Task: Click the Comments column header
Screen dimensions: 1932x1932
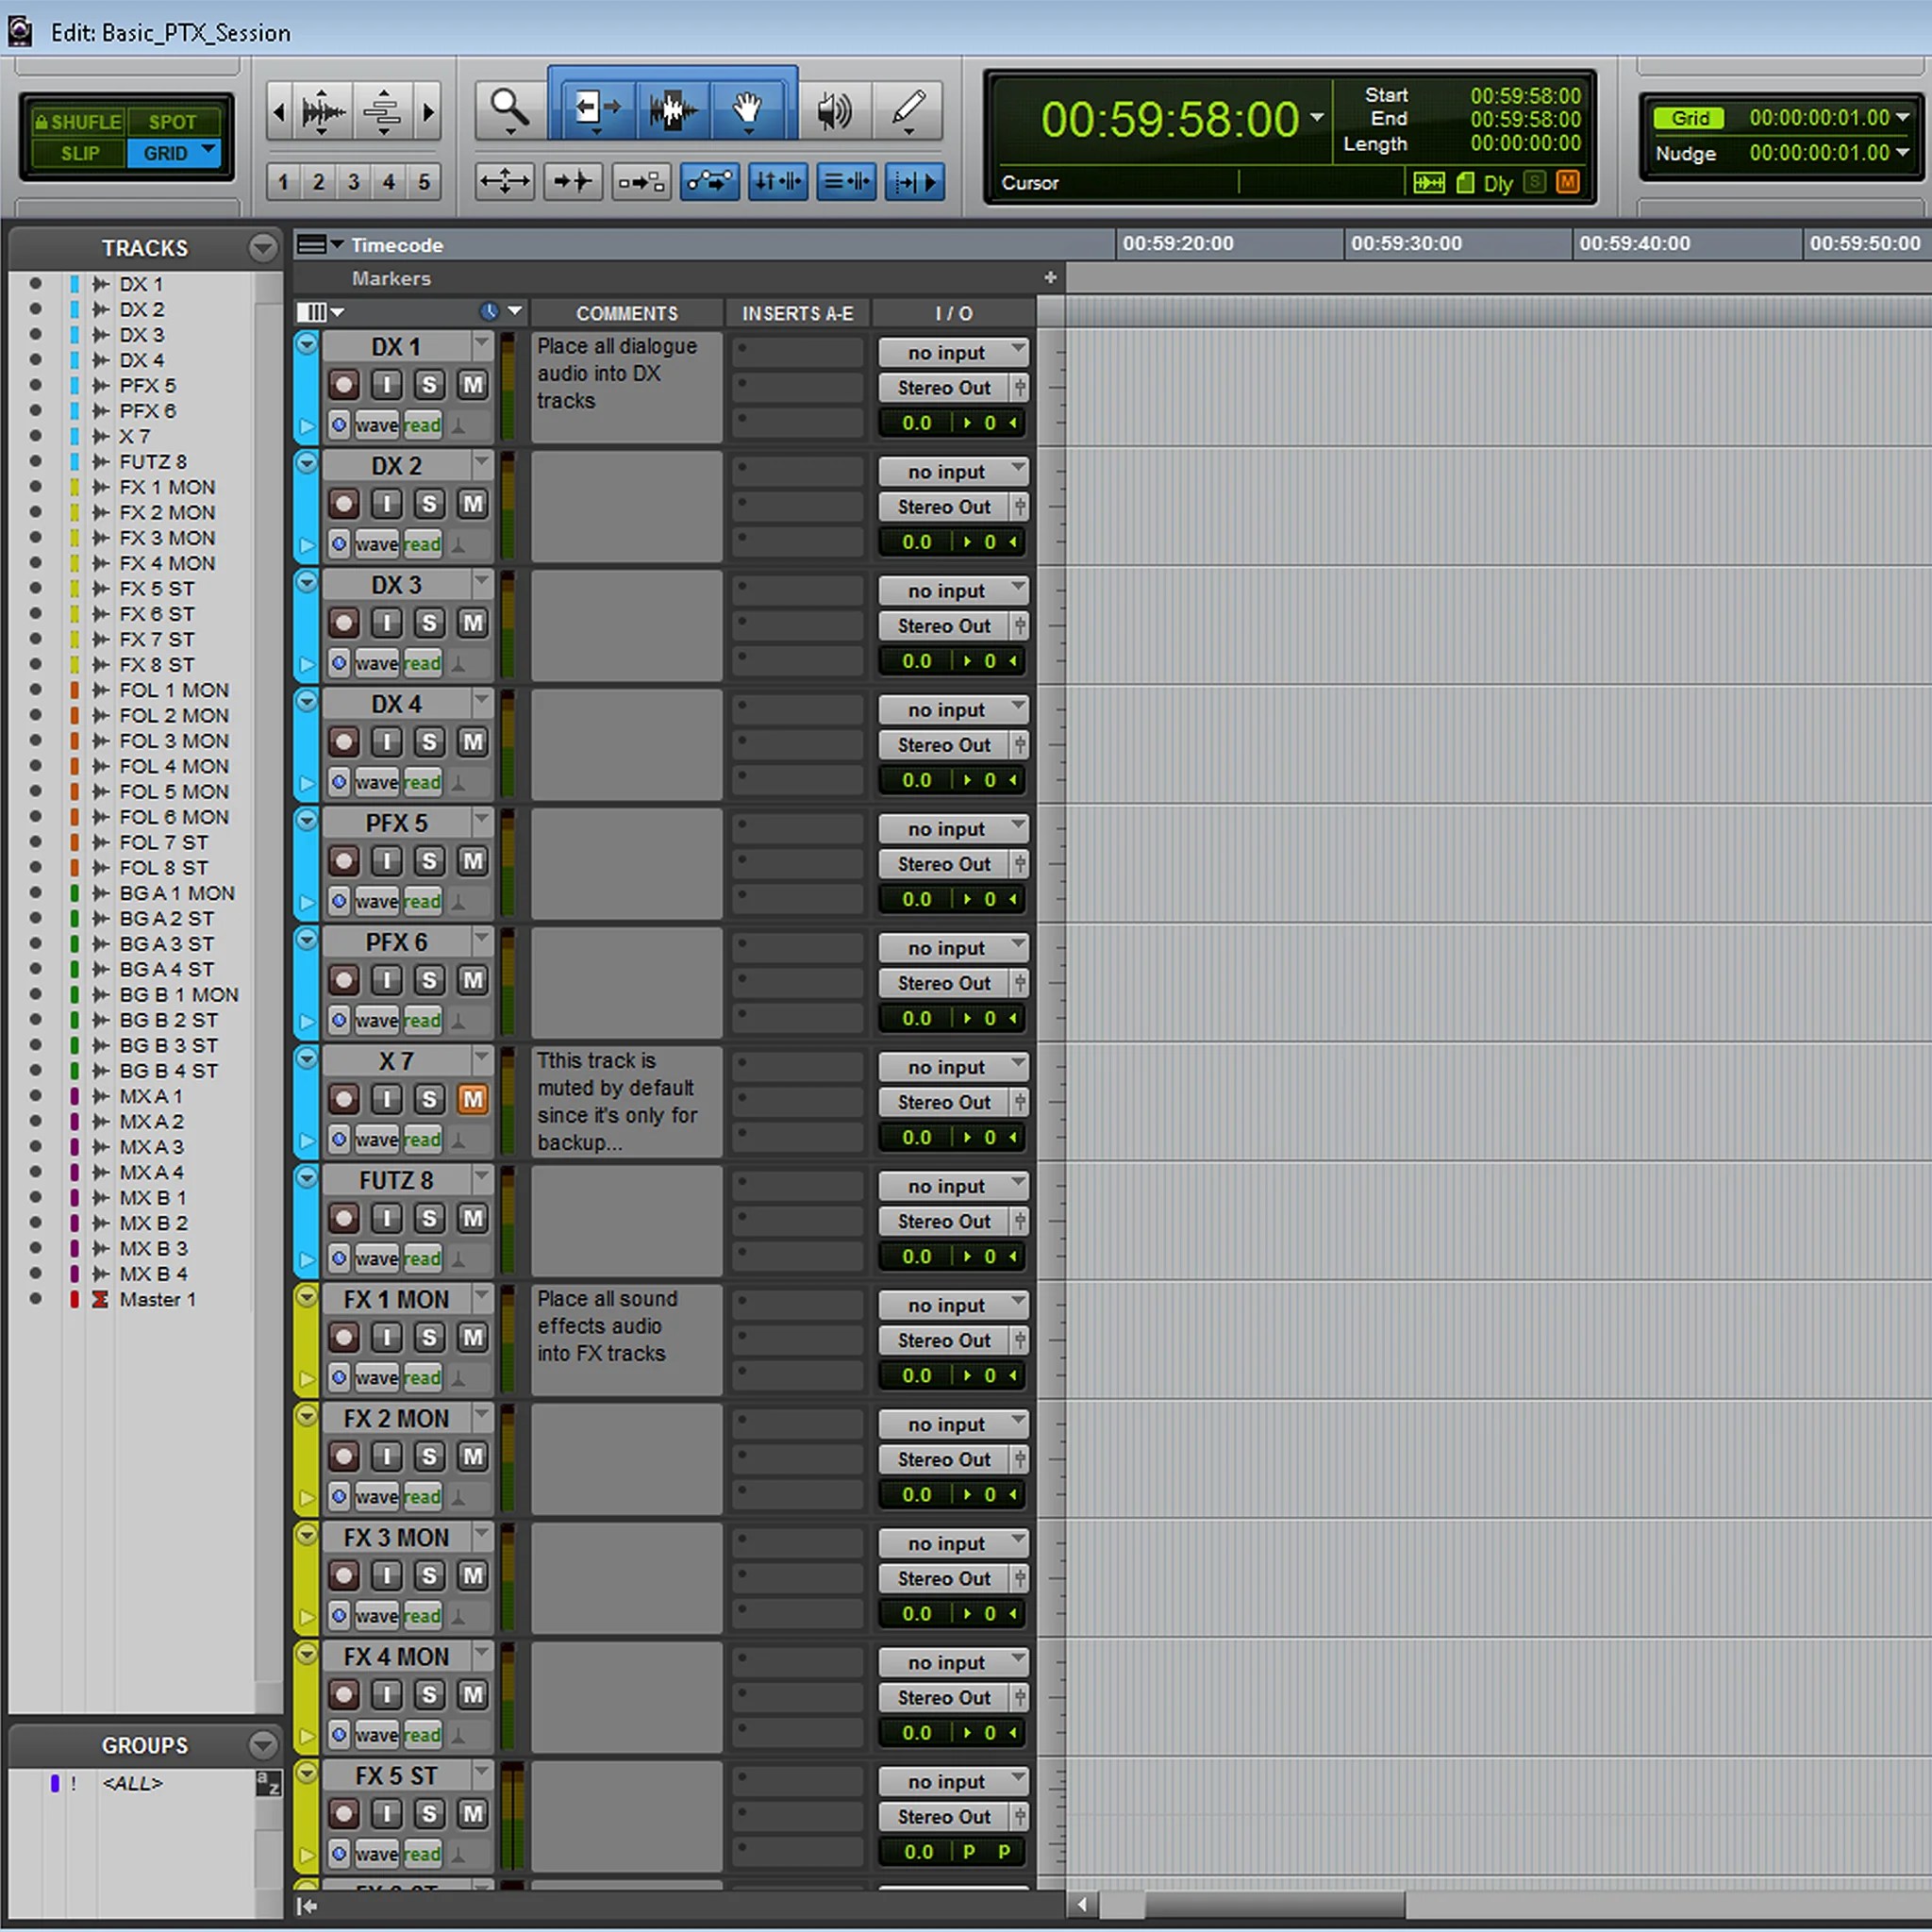Action: (627, 313)
